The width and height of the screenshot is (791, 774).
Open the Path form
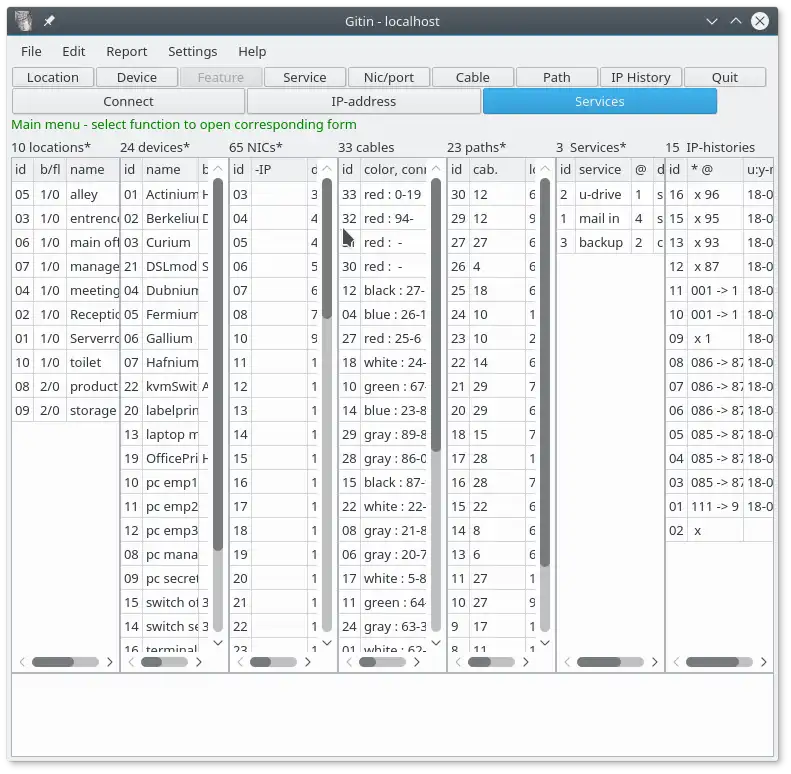point(557,77)
